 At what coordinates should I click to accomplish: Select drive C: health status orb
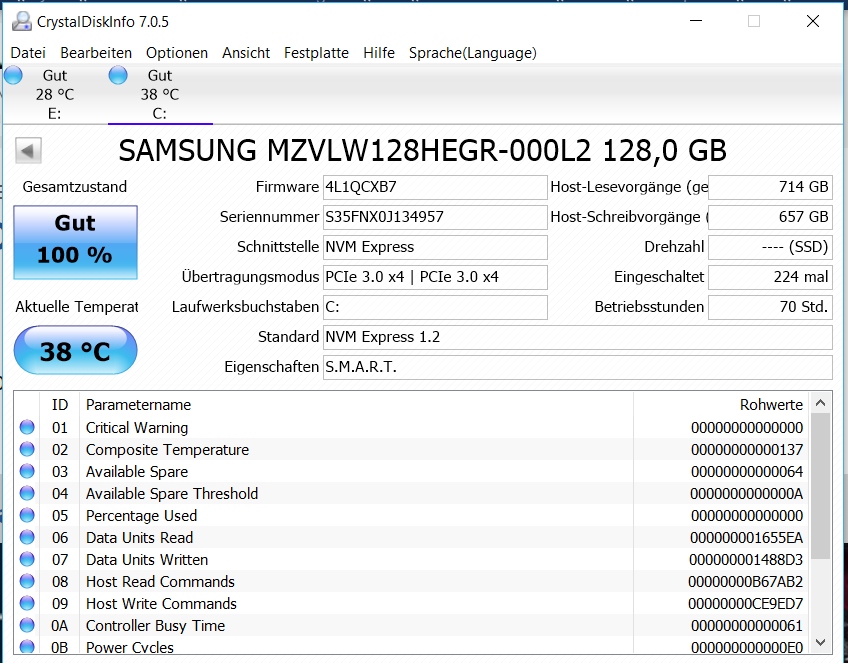pos(118,75)
